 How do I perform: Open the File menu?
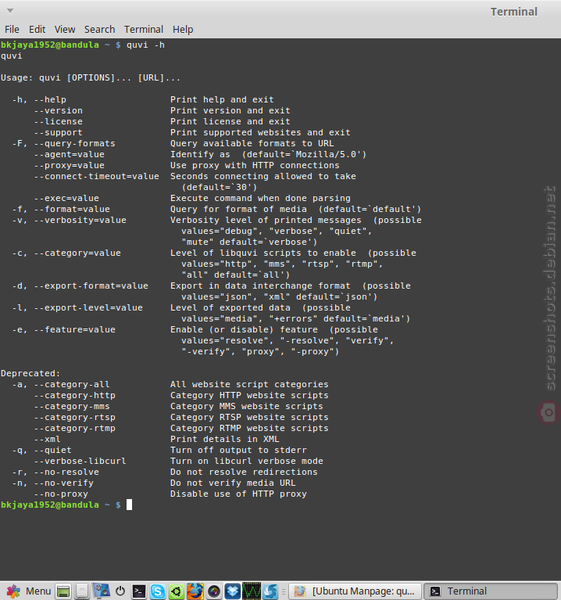[11, 29]
